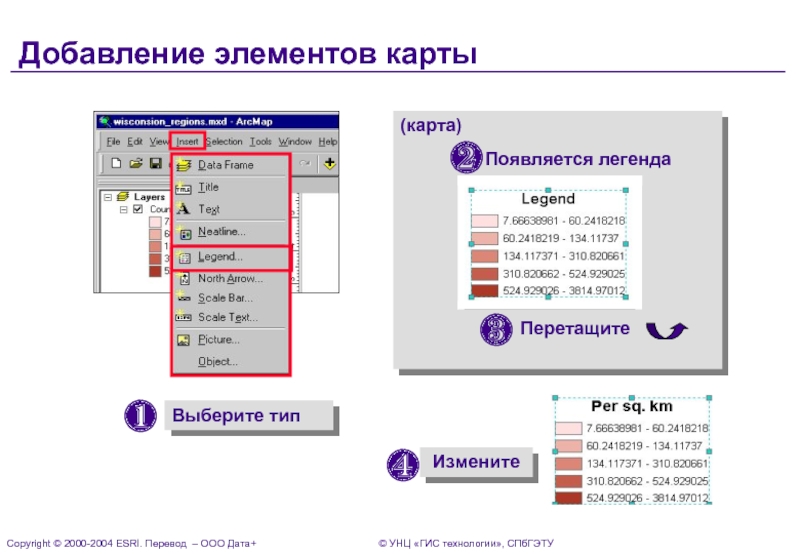Click the Save floppy disk toolbar icon
This screenshot has height=554, width=800.
(156, 163)
